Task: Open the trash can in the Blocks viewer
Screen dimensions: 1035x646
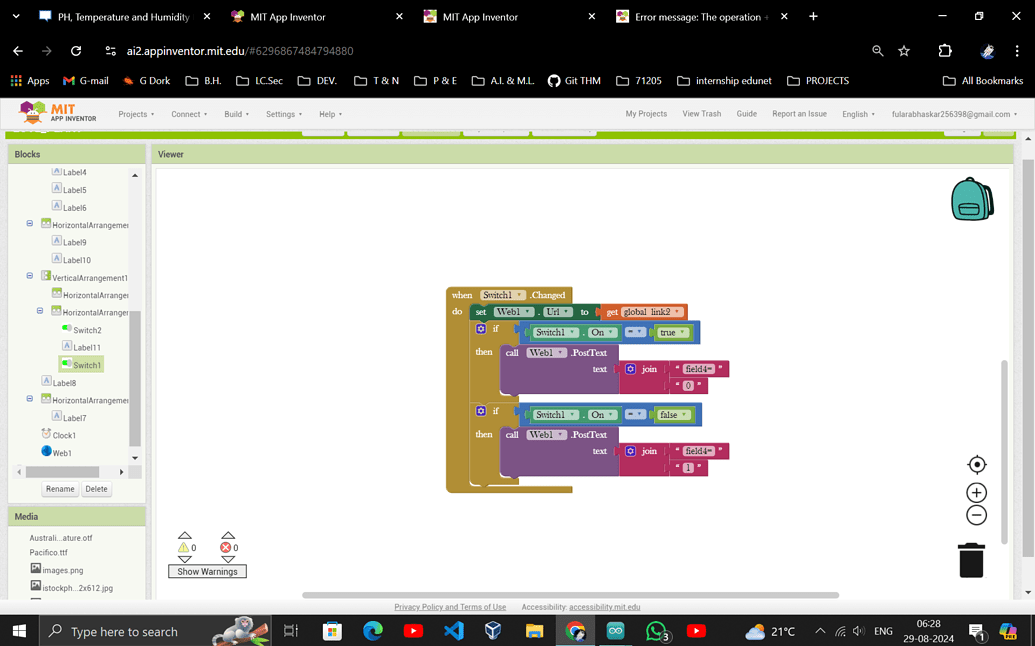Action: click(x=970, y=560)
